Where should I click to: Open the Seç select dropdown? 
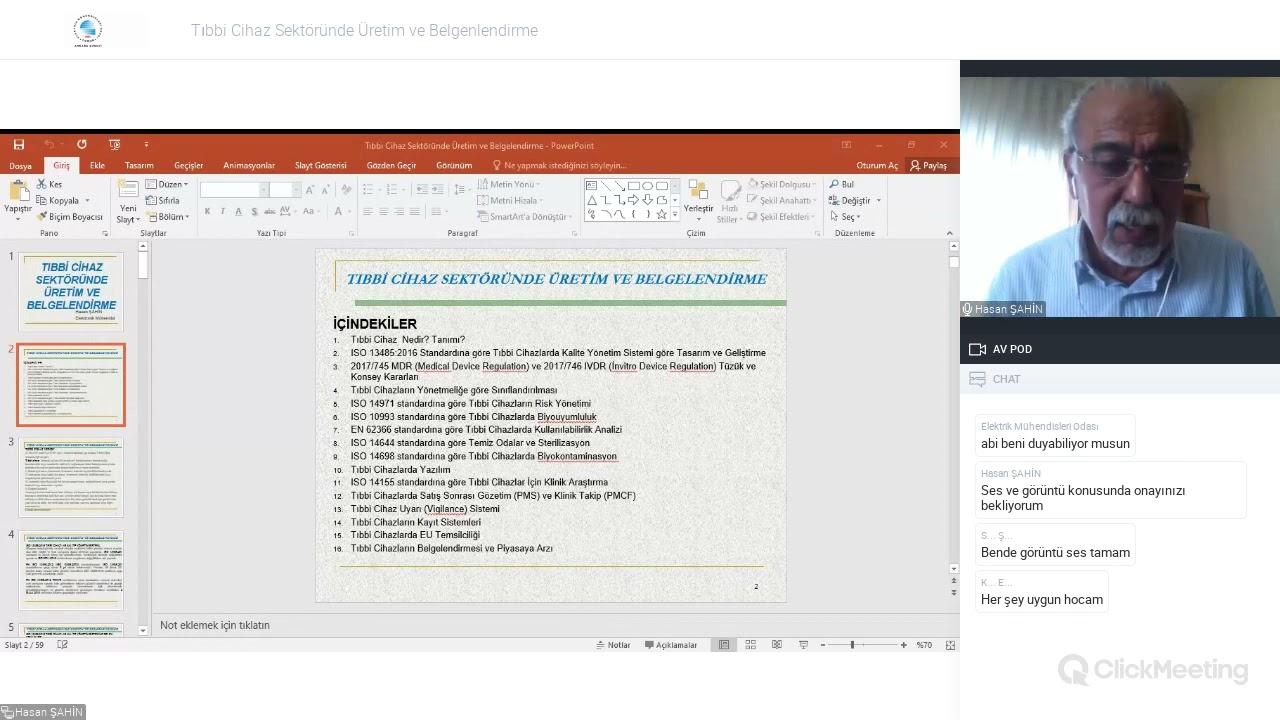click(844, 216)
